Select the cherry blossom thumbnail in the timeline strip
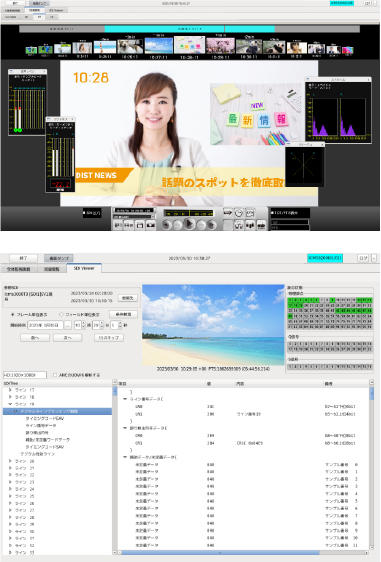Screen dimensions: 381x562 tap(220, 46)
